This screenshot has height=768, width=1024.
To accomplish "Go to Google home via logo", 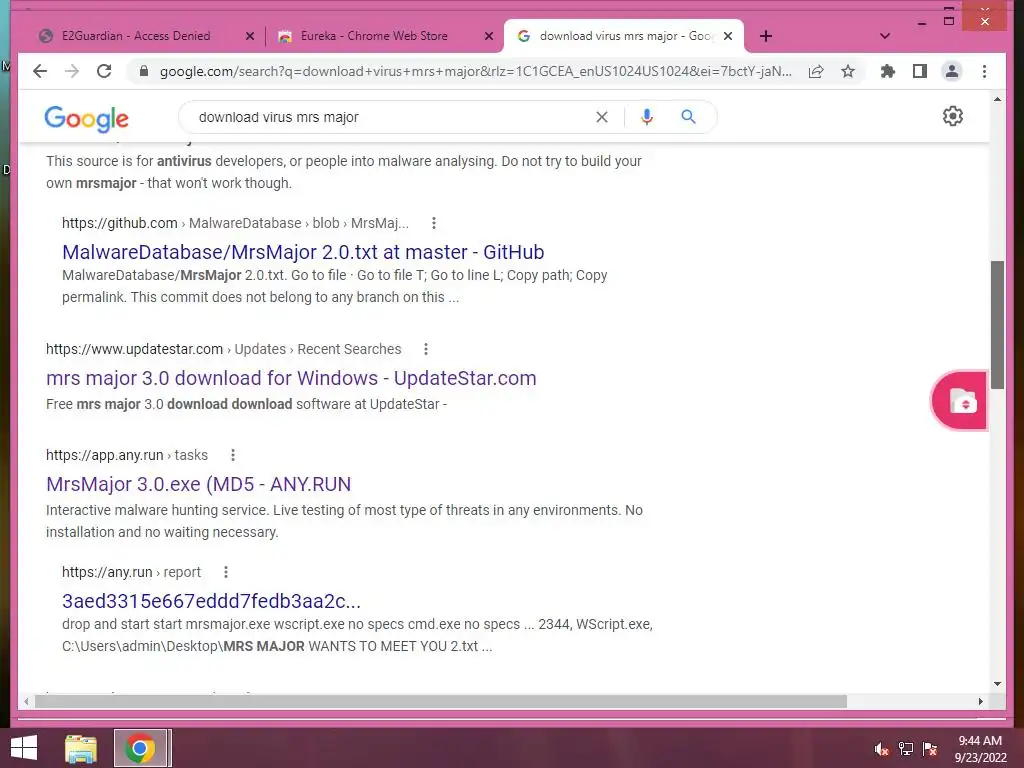I will click(x=86, y=118).
